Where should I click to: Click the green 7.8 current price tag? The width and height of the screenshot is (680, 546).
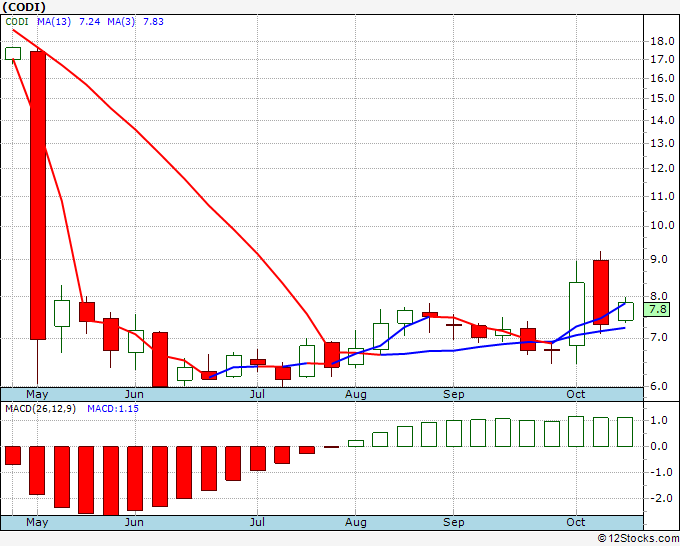657,310
